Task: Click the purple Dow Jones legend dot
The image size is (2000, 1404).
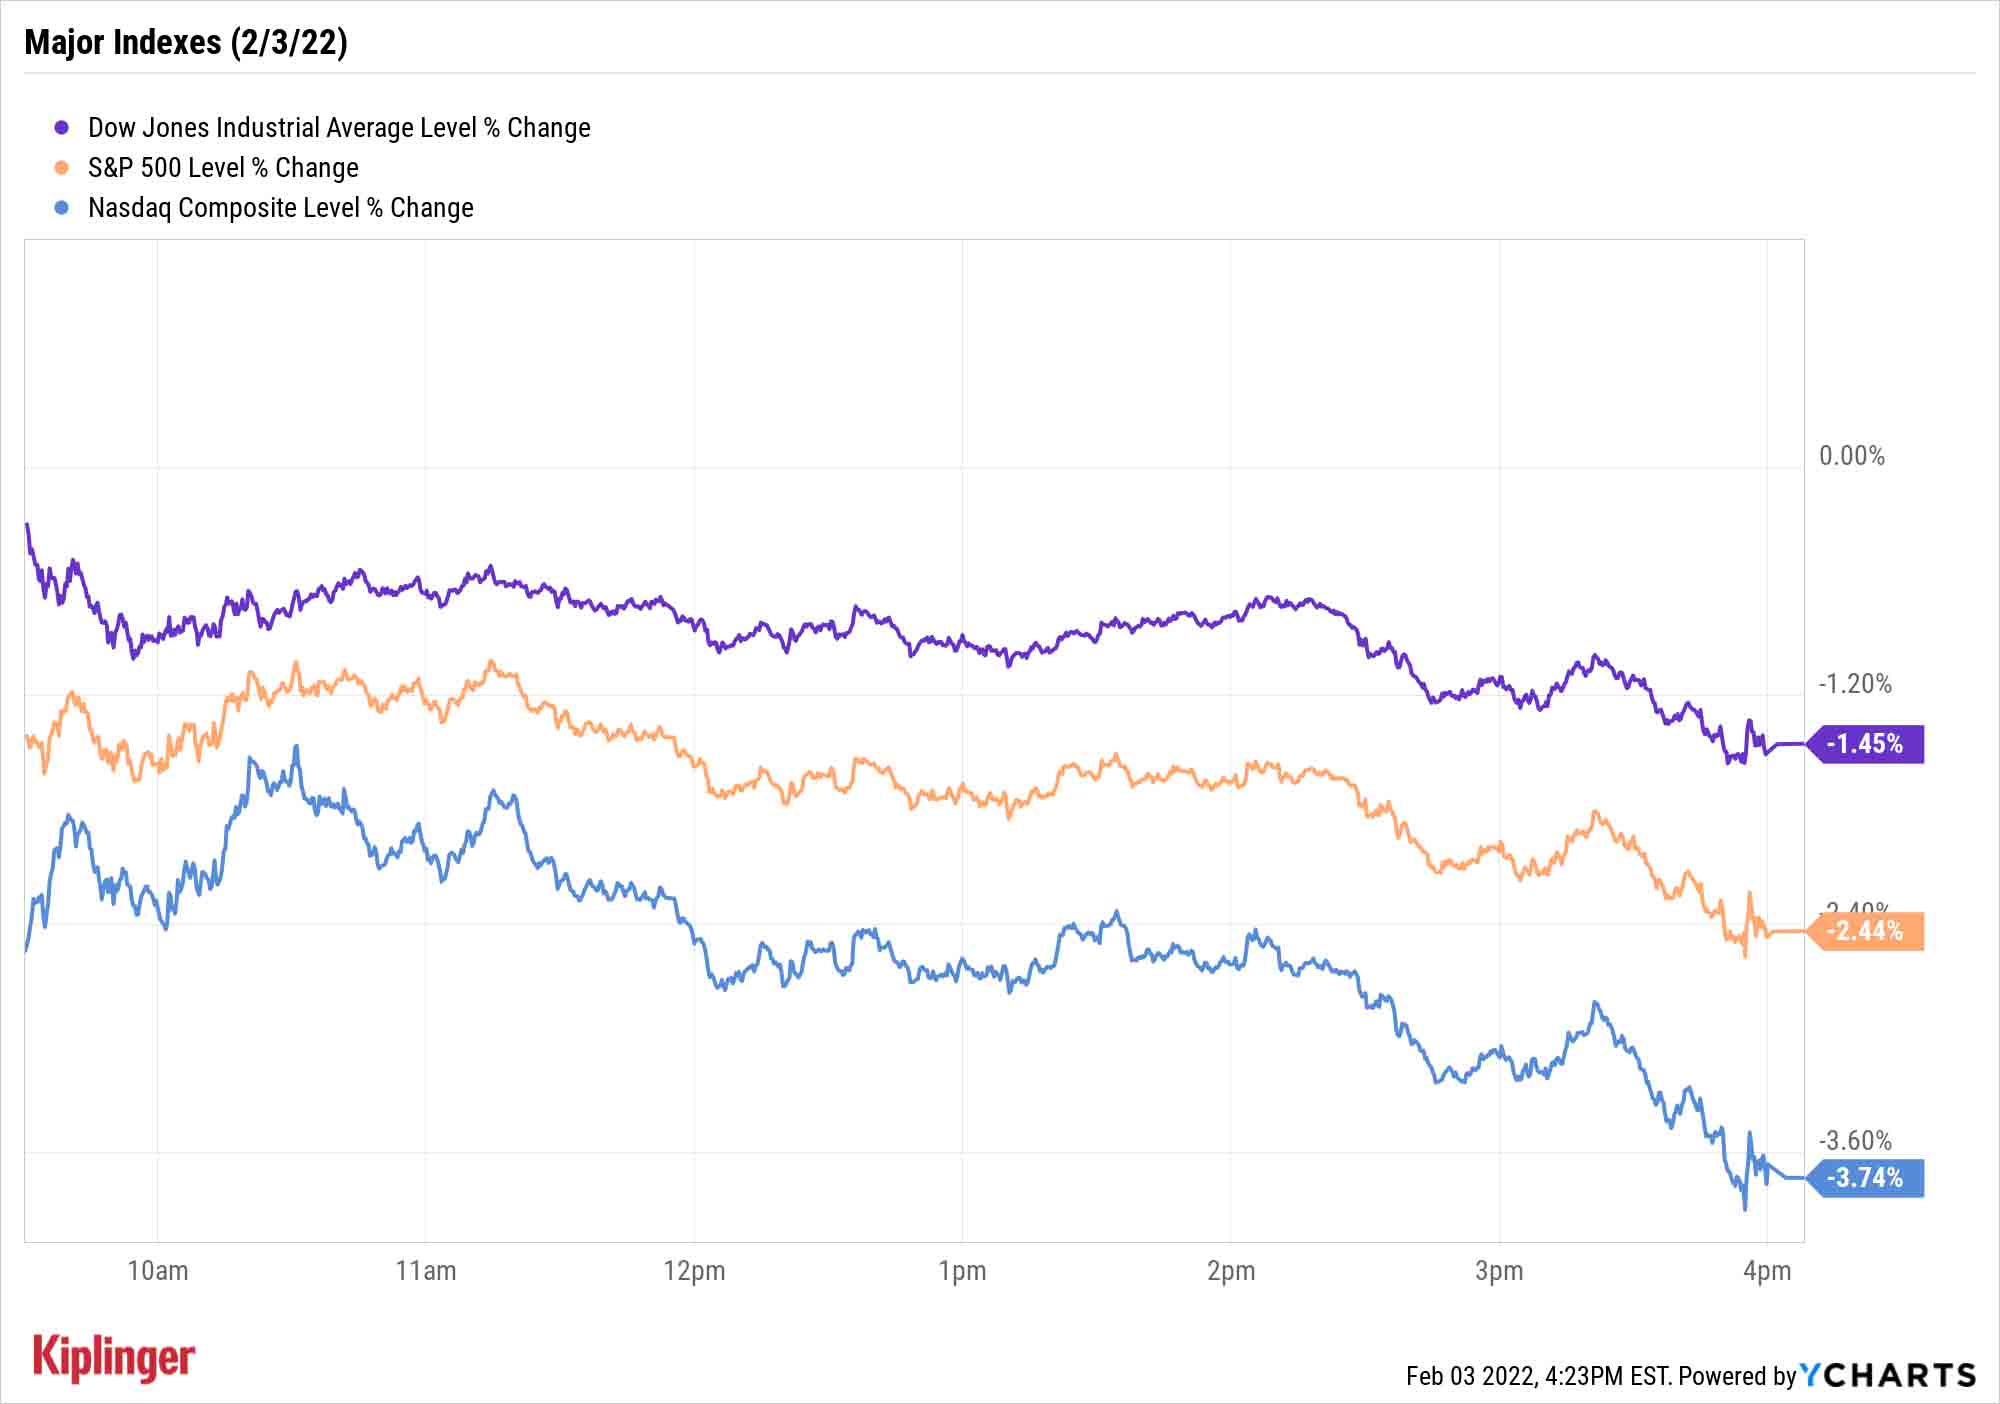Action: (62, 128)
